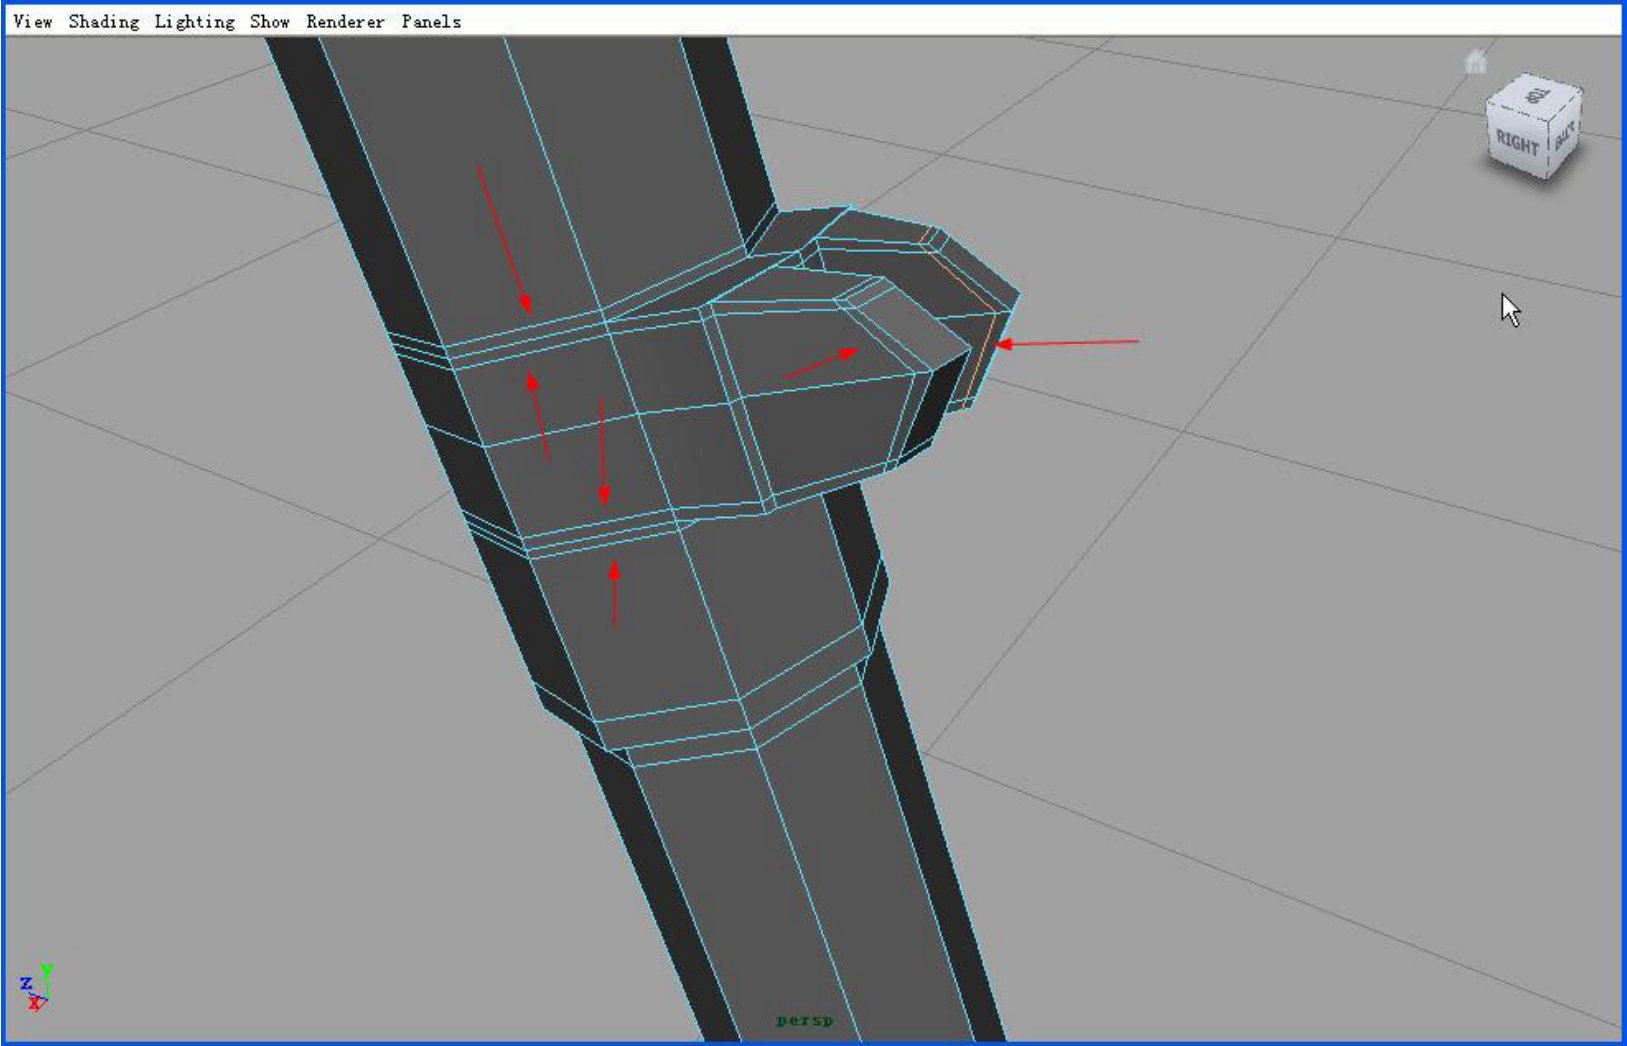
Task: Click the ViewCube edge between RIGHT and BACK
Action: [x=1551, y=150]
